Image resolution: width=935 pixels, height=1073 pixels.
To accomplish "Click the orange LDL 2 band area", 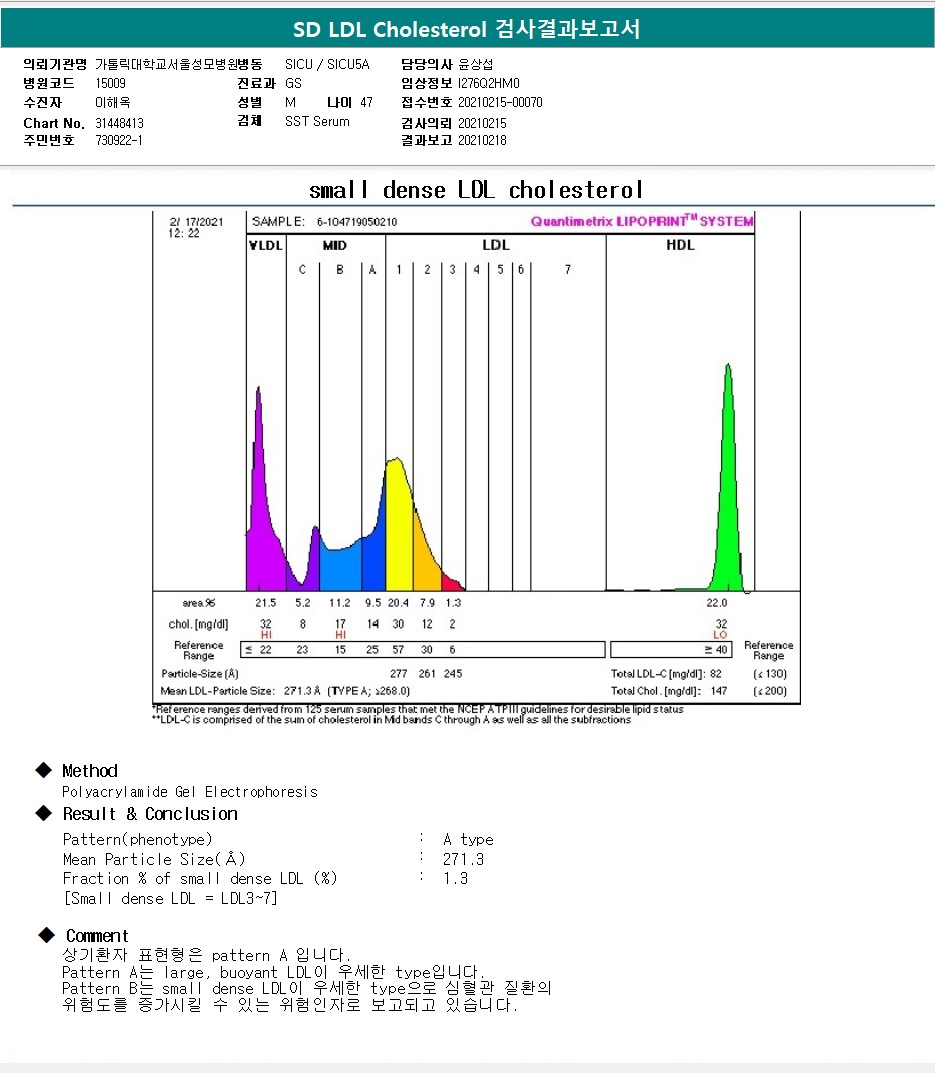I will 426,561.
